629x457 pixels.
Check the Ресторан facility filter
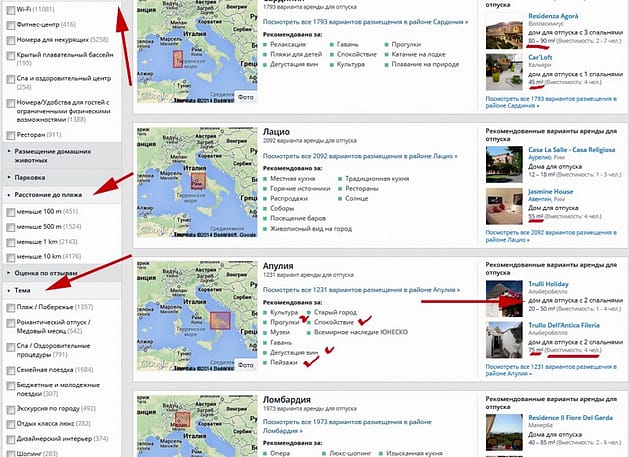click(11, 134)
